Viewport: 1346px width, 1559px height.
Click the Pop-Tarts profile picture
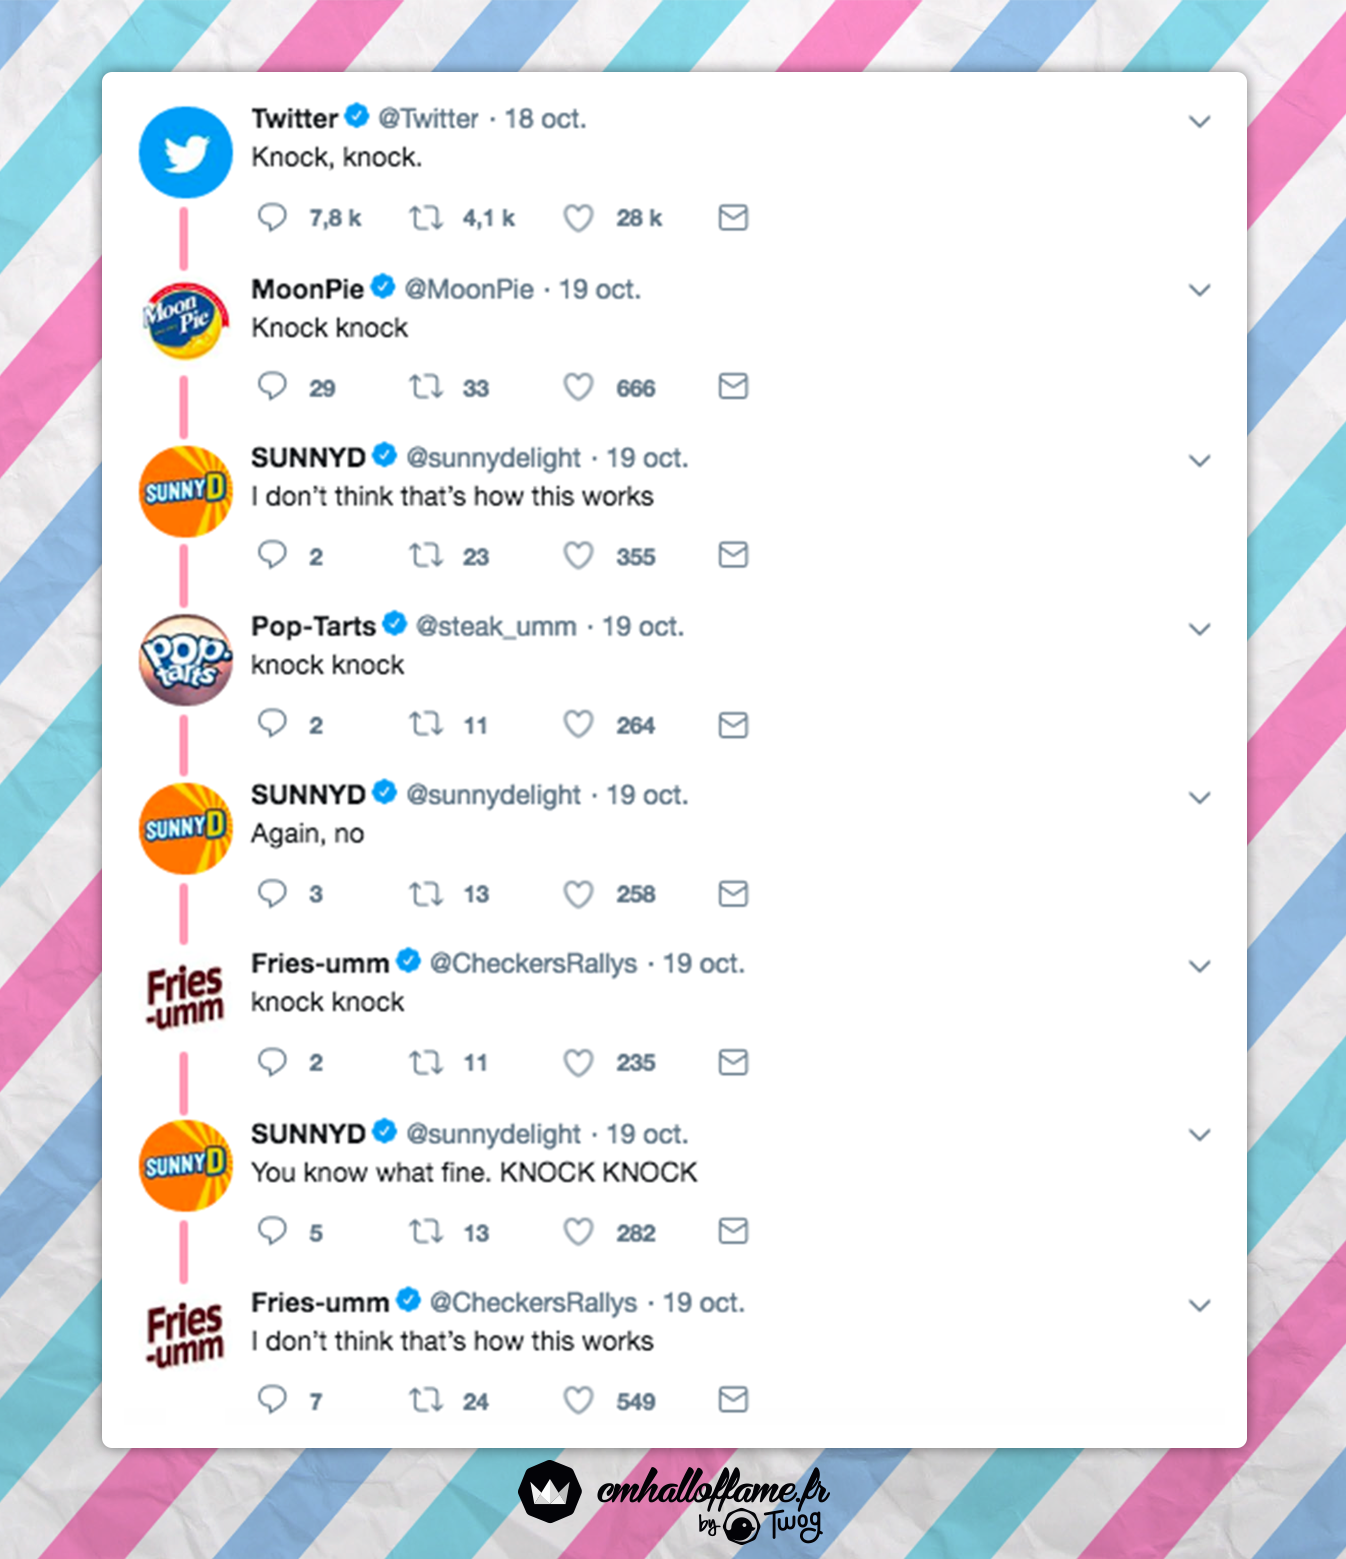(x=185, y=660)
